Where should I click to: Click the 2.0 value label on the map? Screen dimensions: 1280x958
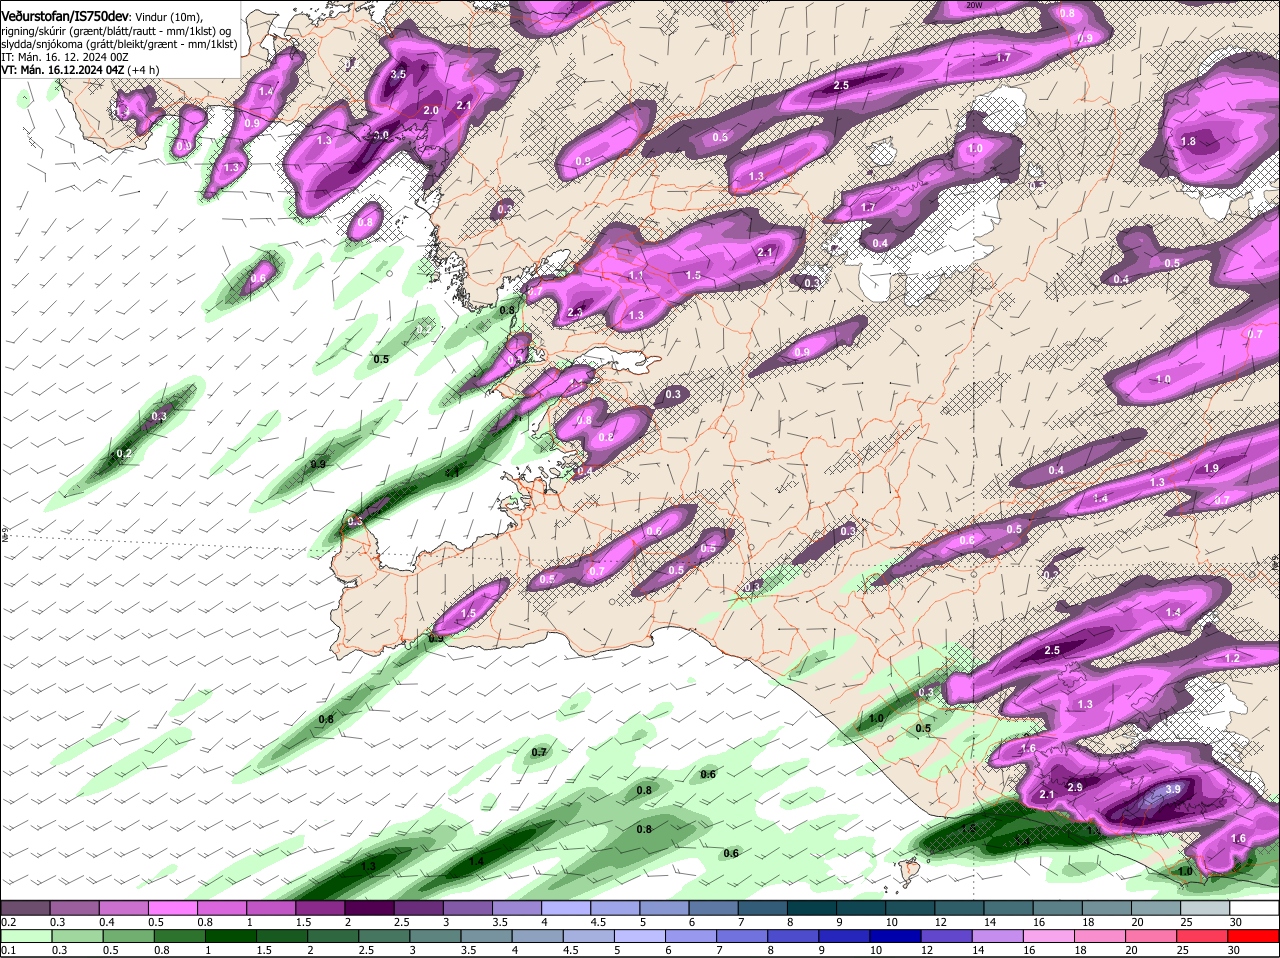[x=431, y=110]
